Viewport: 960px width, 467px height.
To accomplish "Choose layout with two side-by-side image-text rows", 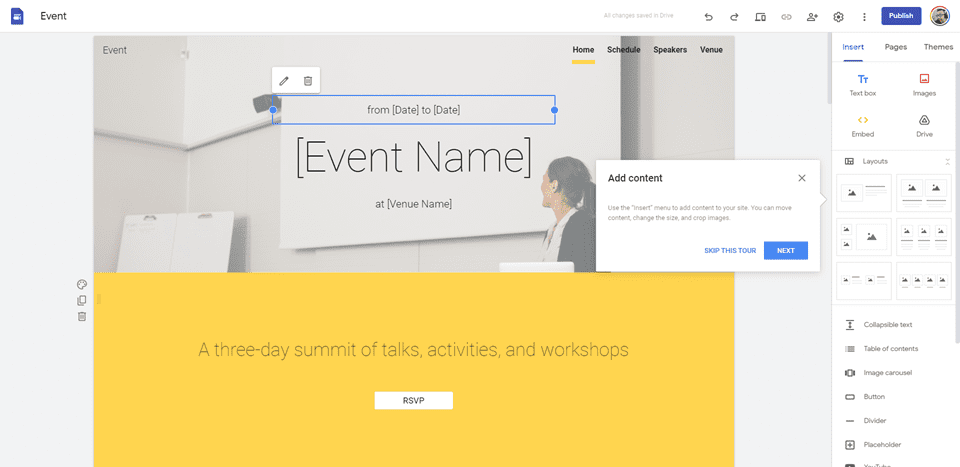I will pyautogui.click(x=863, y=281).
